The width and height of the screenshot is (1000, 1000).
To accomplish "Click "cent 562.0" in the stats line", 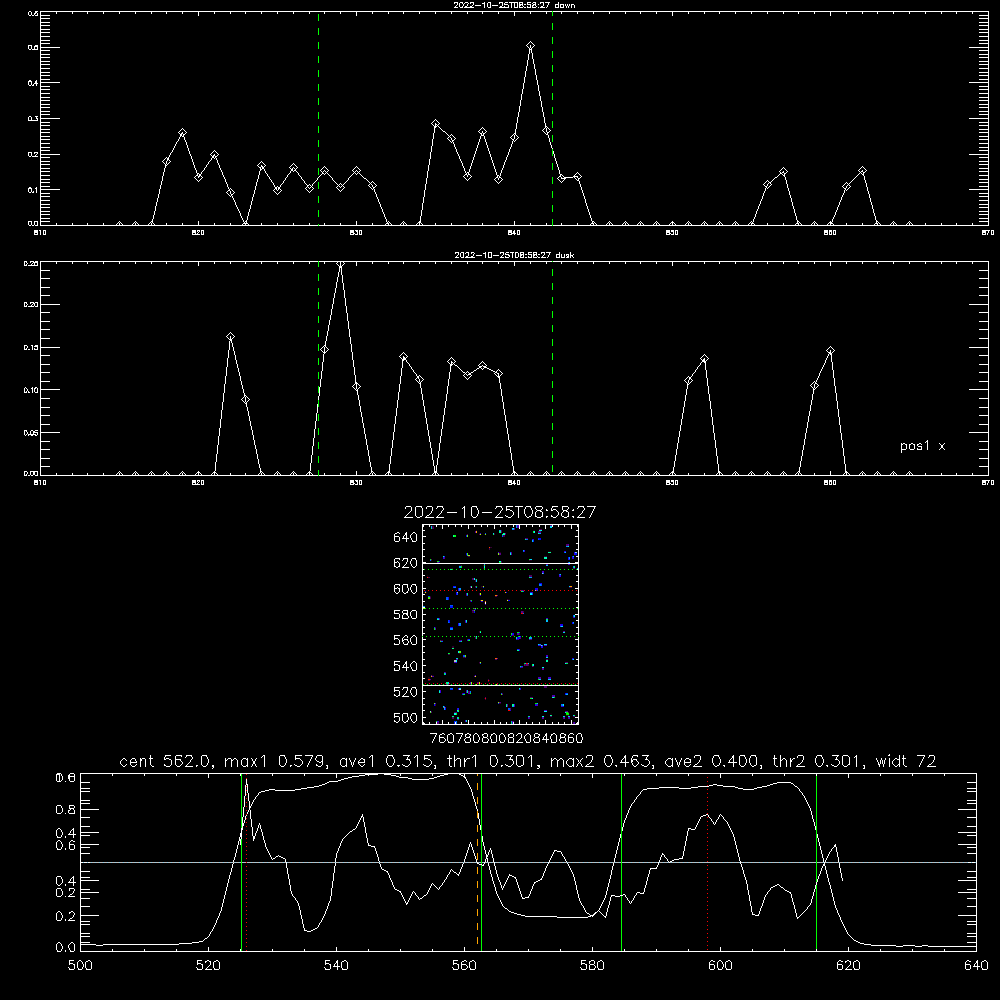I will point(165,761).
